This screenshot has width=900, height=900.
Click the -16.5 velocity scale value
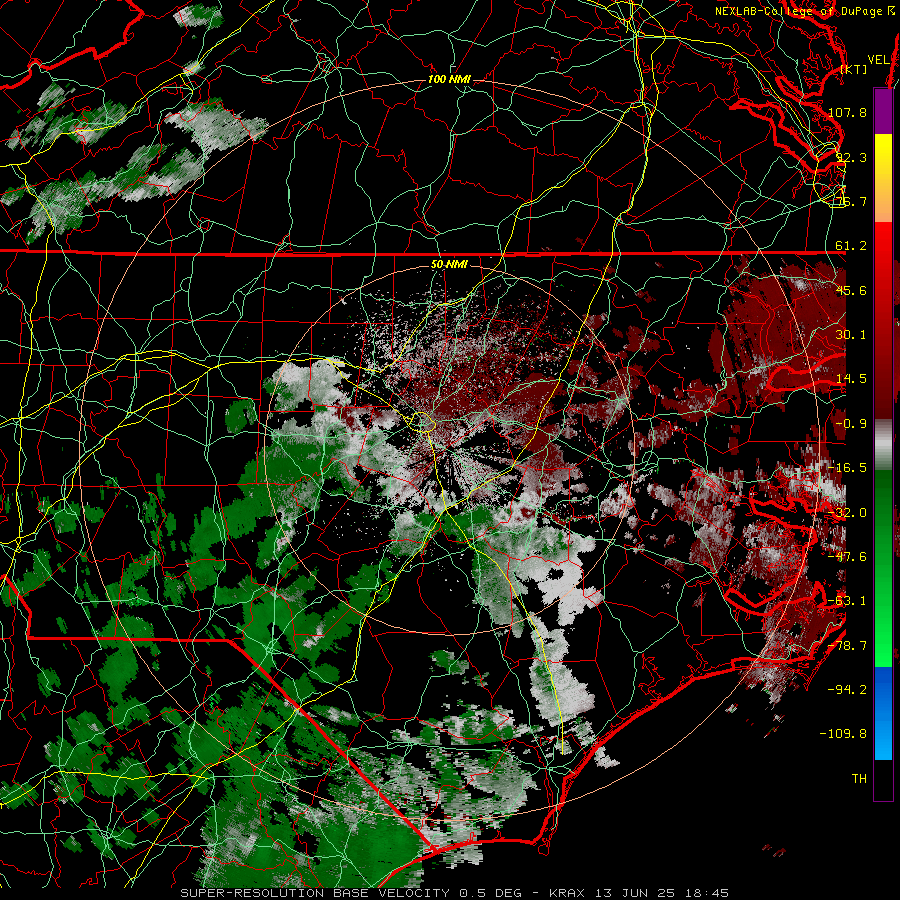tap(847, 468)
